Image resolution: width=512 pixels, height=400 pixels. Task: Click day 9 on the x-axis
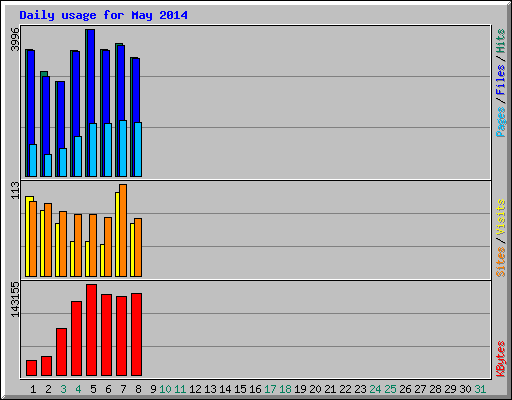pyautogui.click(x=153, y=389)
